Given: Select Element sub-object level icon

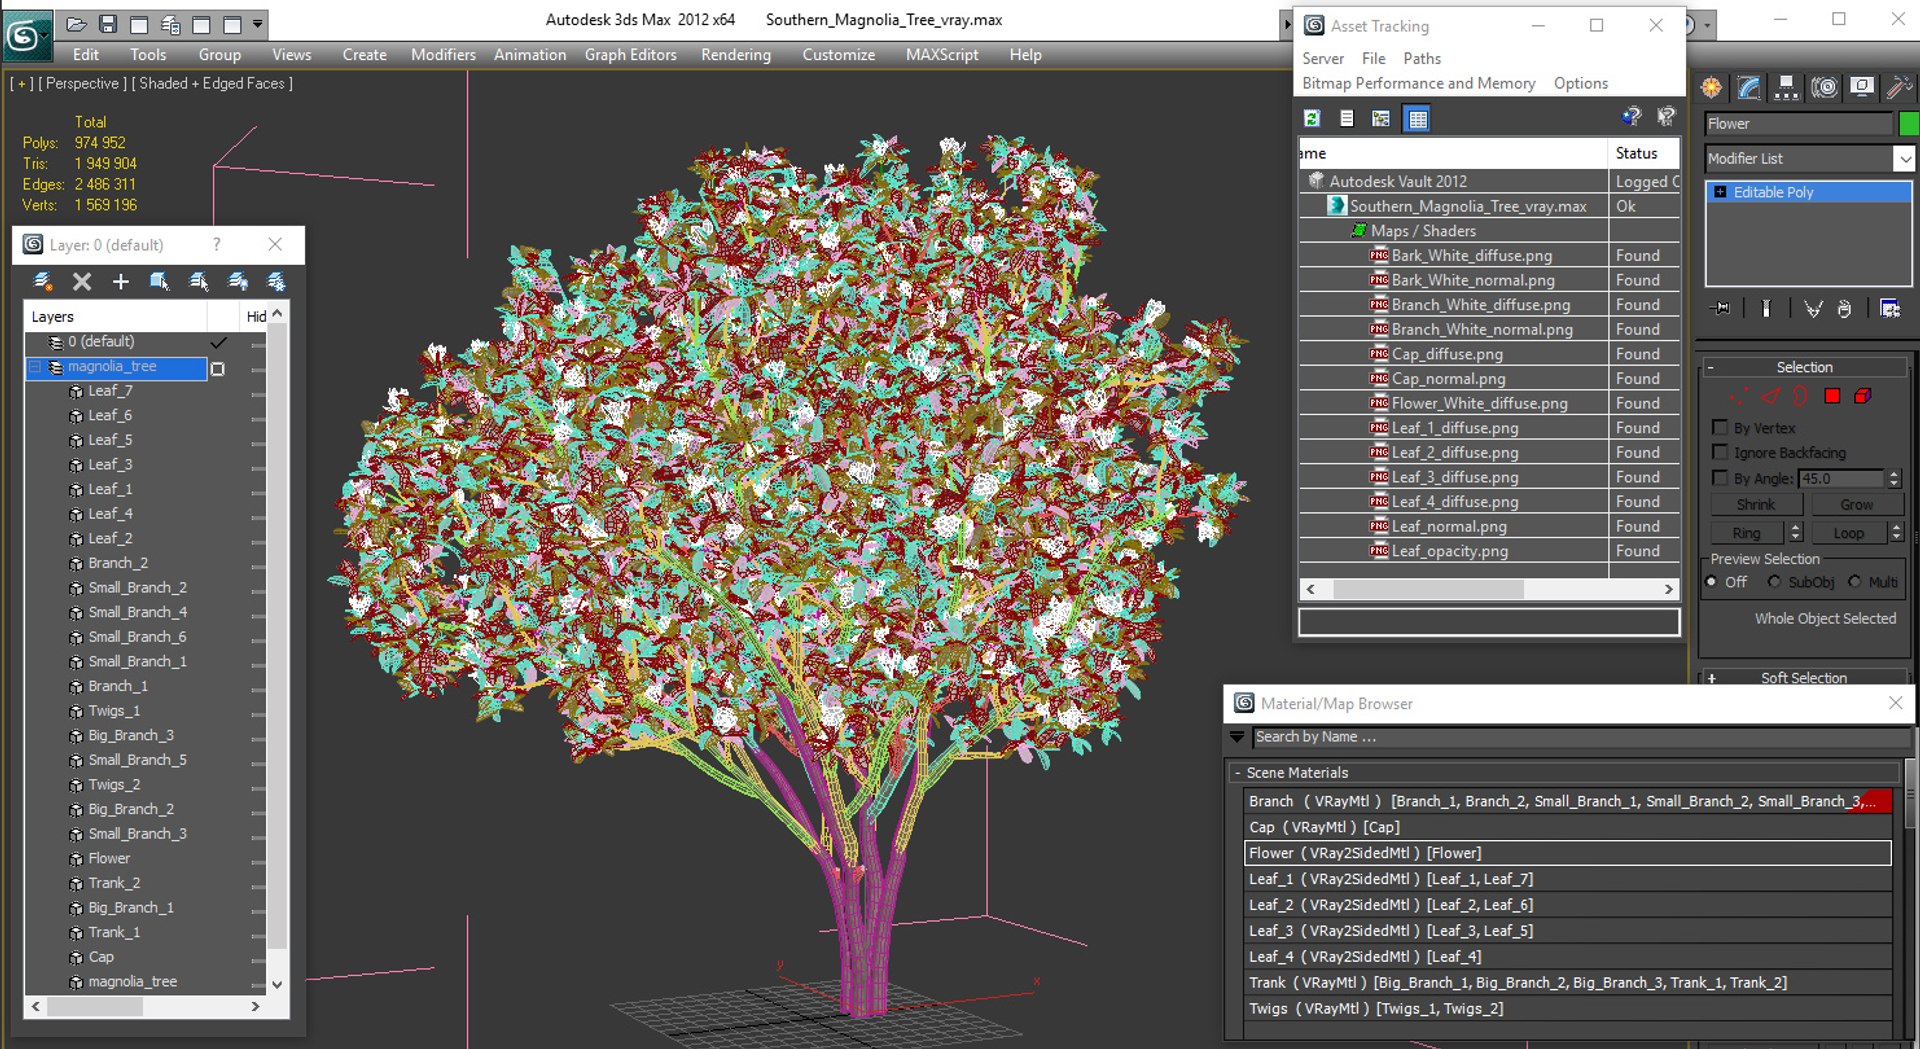Looking at the screenshot, I should (x=1863, y=396).
